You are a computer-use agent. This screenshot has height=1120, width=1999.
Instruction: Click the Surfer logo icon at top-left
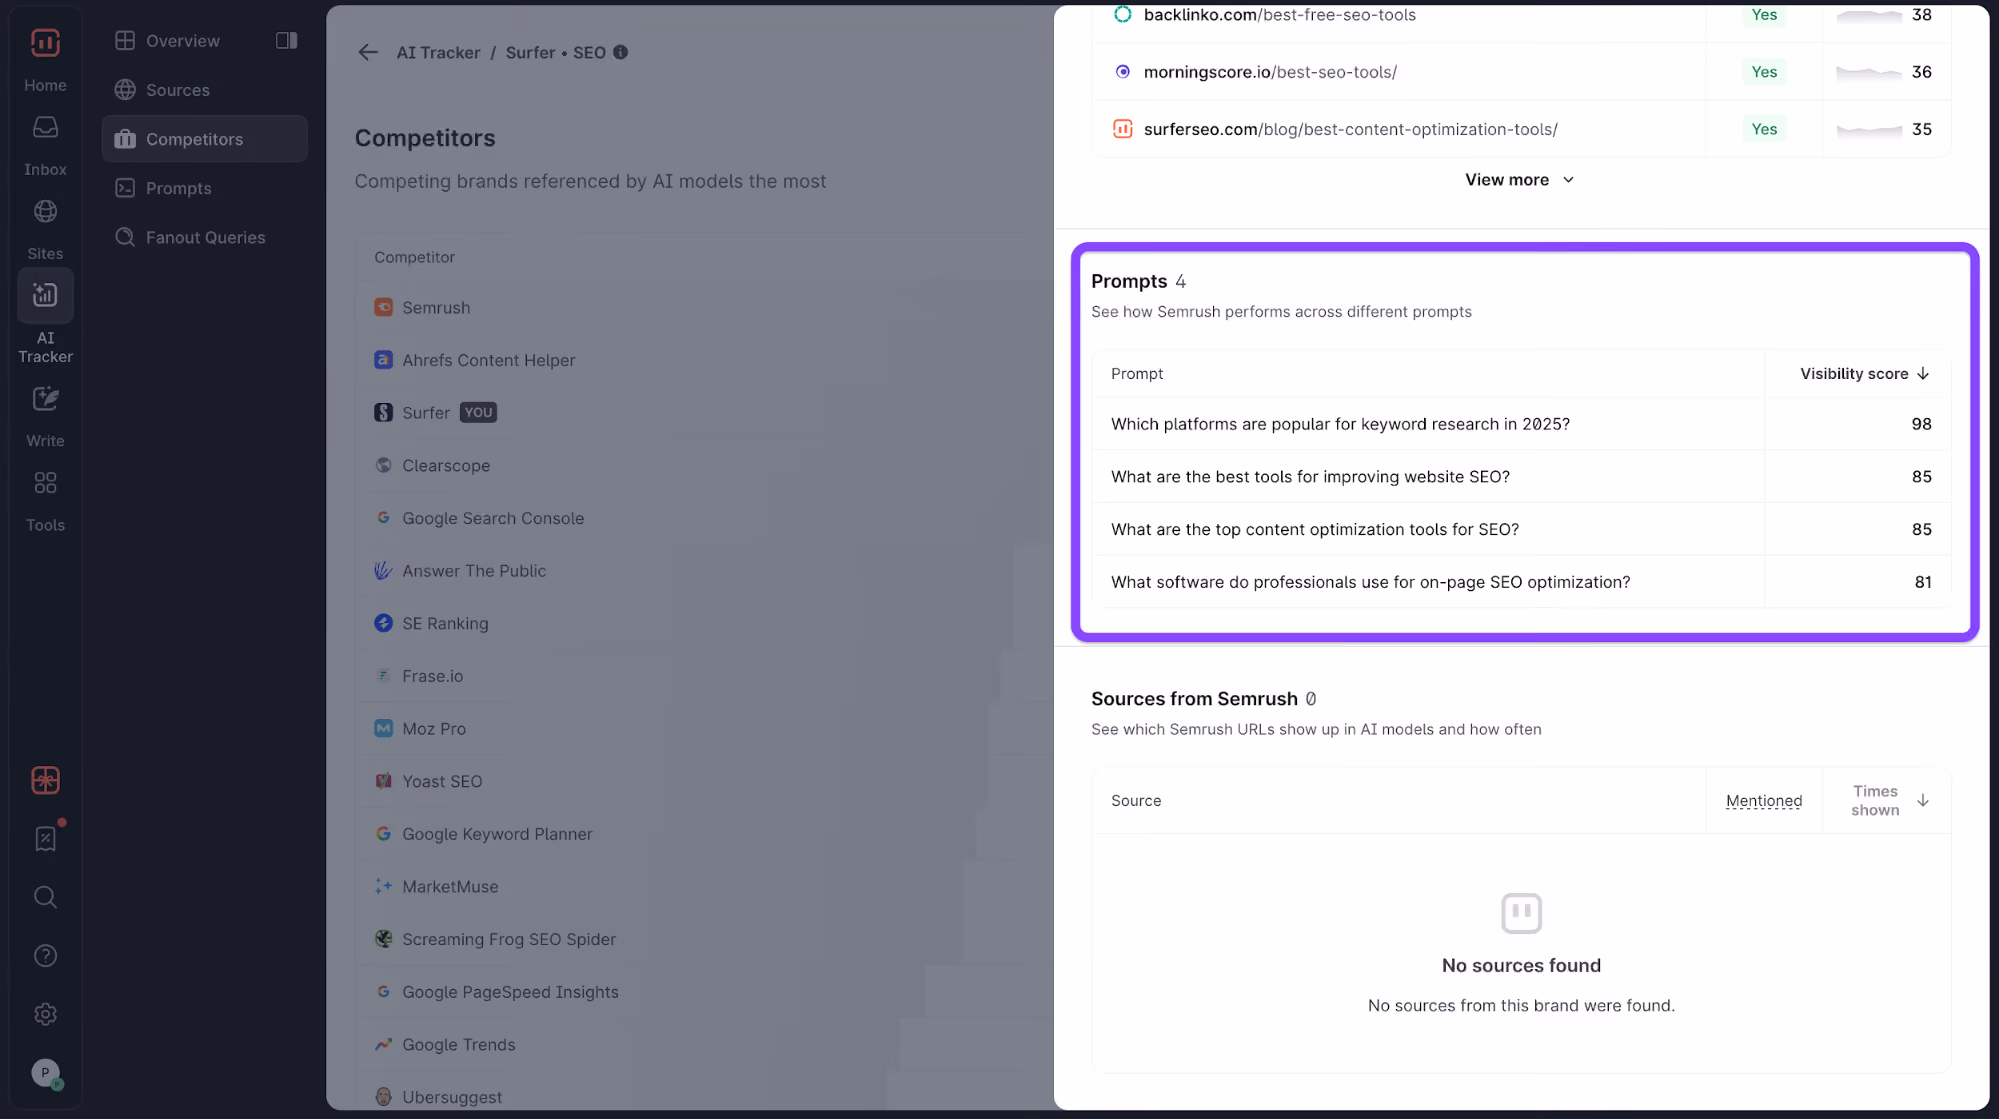tap(45, 43)
